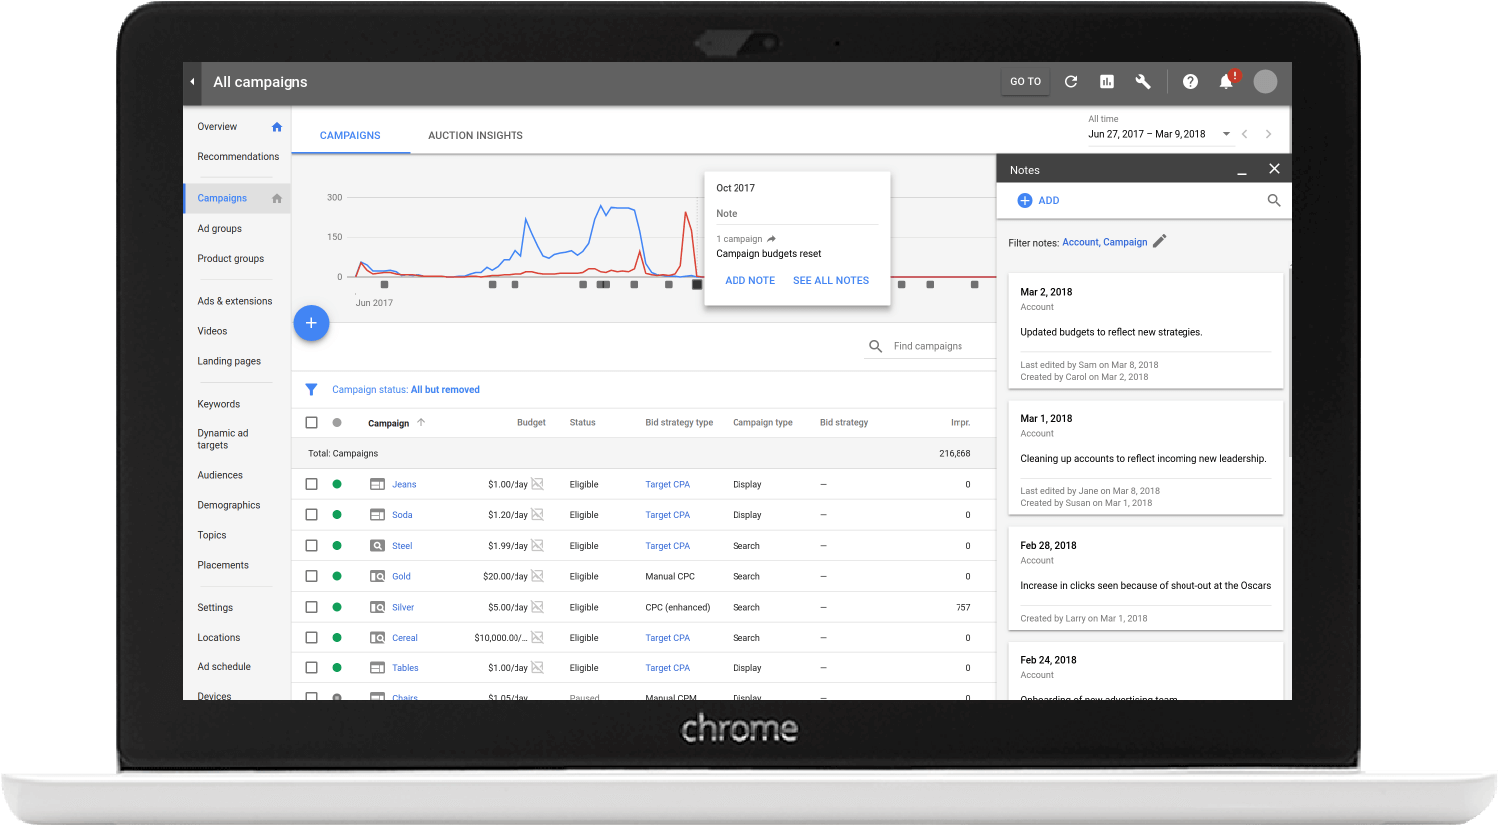The width and height of the screenshot is (1498, 825).
Task: Click the blue plus create campaign button
Action: (311, 323)
